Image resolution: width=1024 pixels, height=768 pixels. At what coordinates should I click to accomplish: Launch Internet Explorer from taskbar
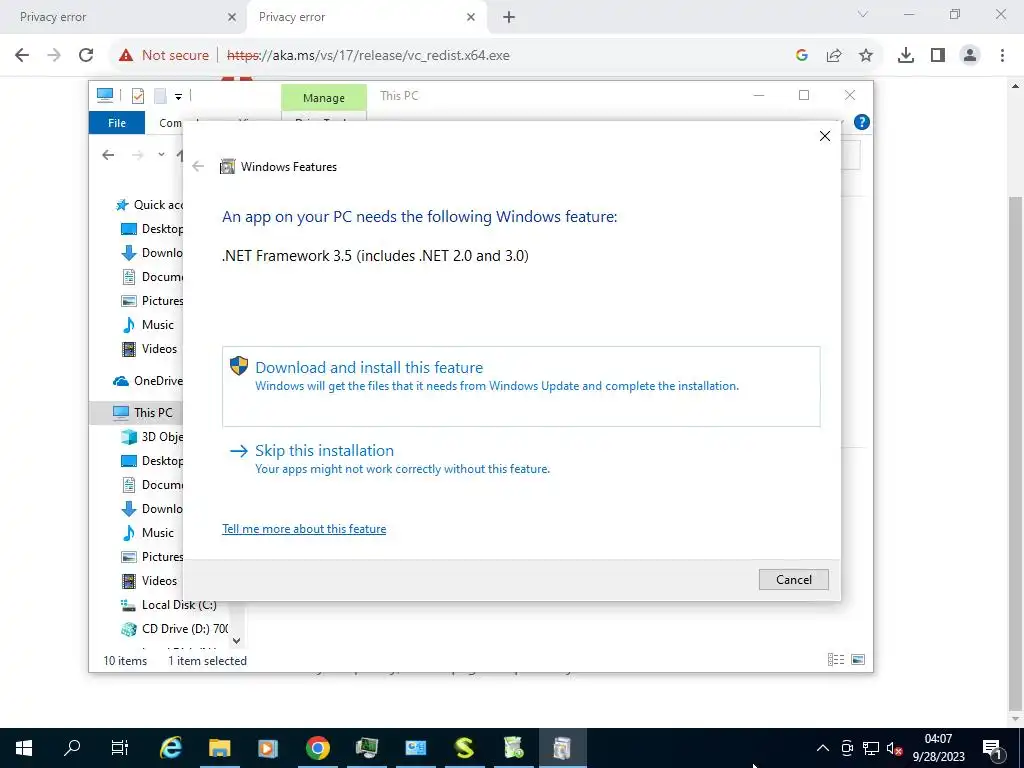tap(170, 748)
